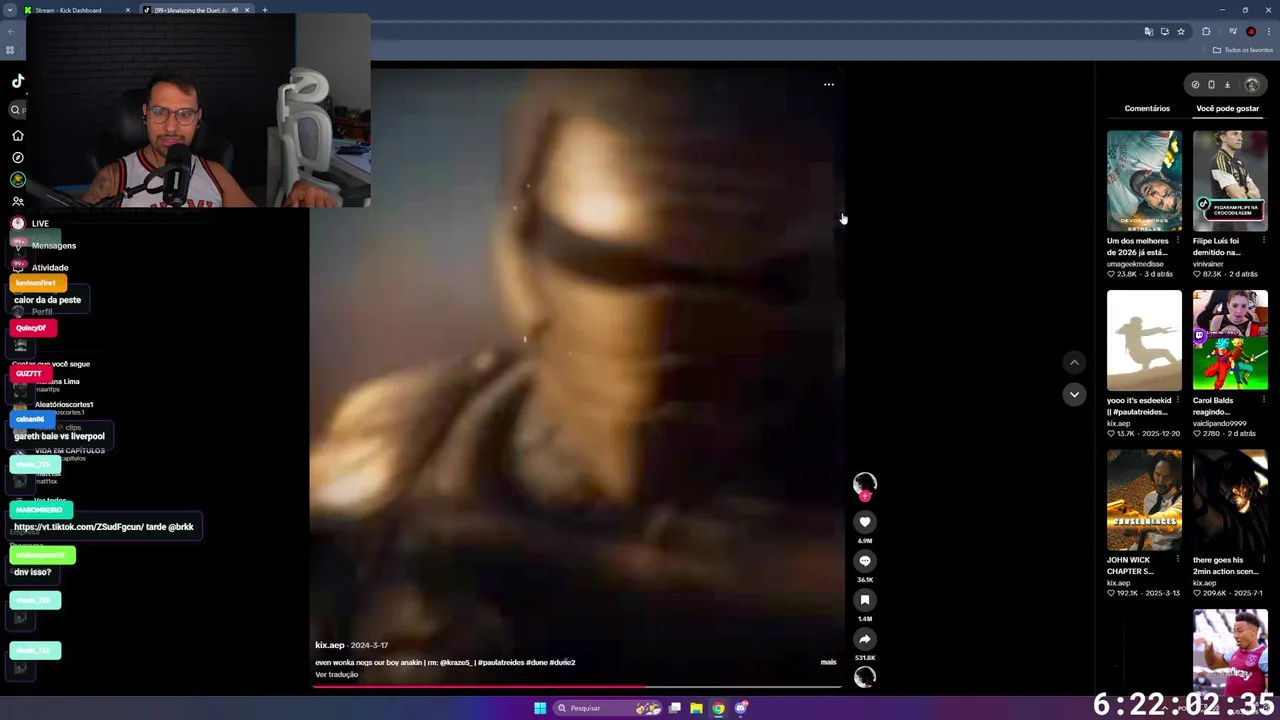Open 'Carol Balds reagindo' video thumbnail
The width and height of the screenshot is (1280, 720).
pos(1230,340)
